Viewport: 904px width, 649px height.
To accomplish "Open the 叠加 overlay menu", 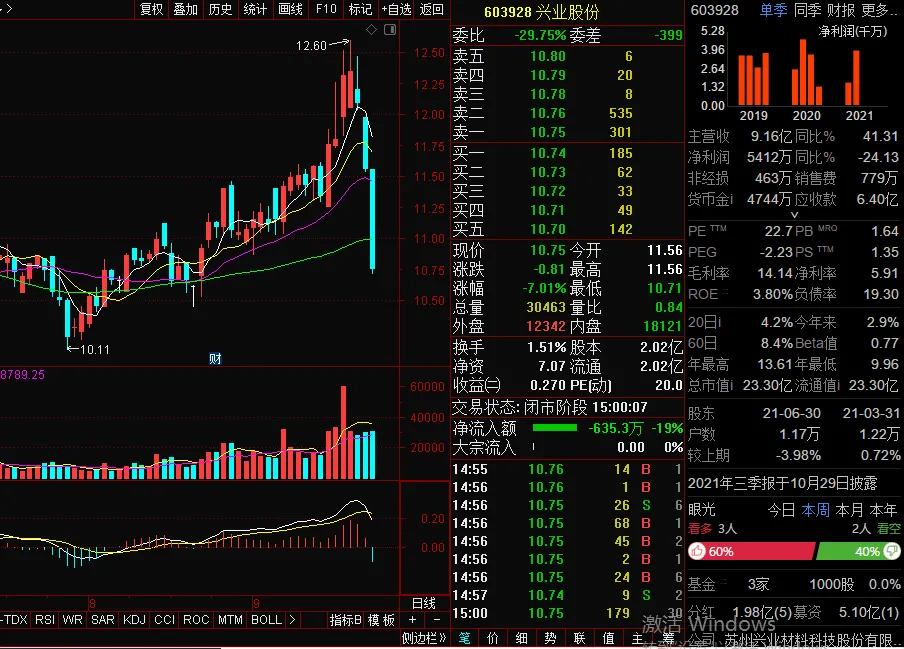I will [186, 9].
